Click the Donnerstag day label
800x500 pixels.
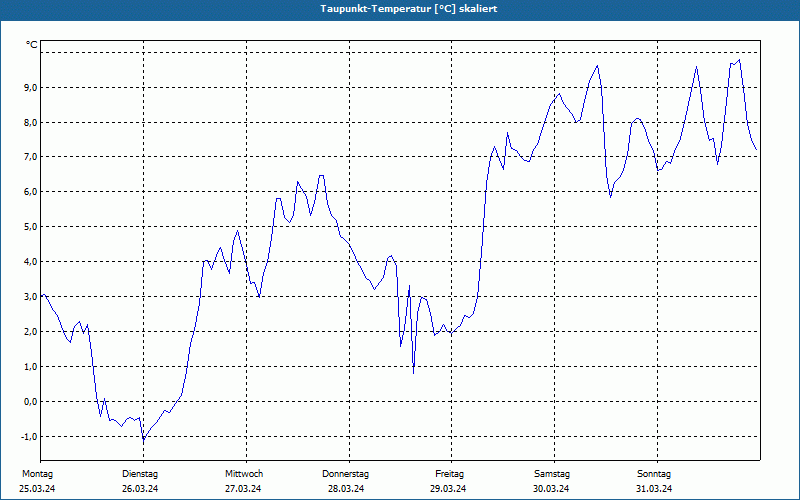(x=345, y=474)
